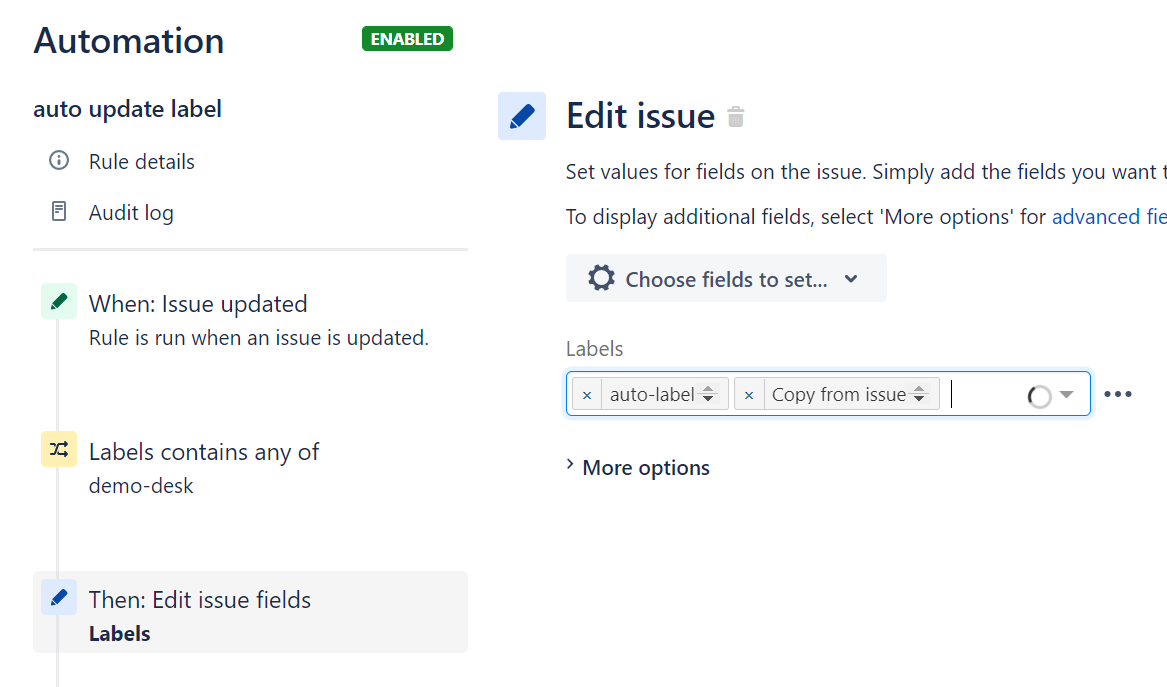Open the Audit log page

(131, 213)
